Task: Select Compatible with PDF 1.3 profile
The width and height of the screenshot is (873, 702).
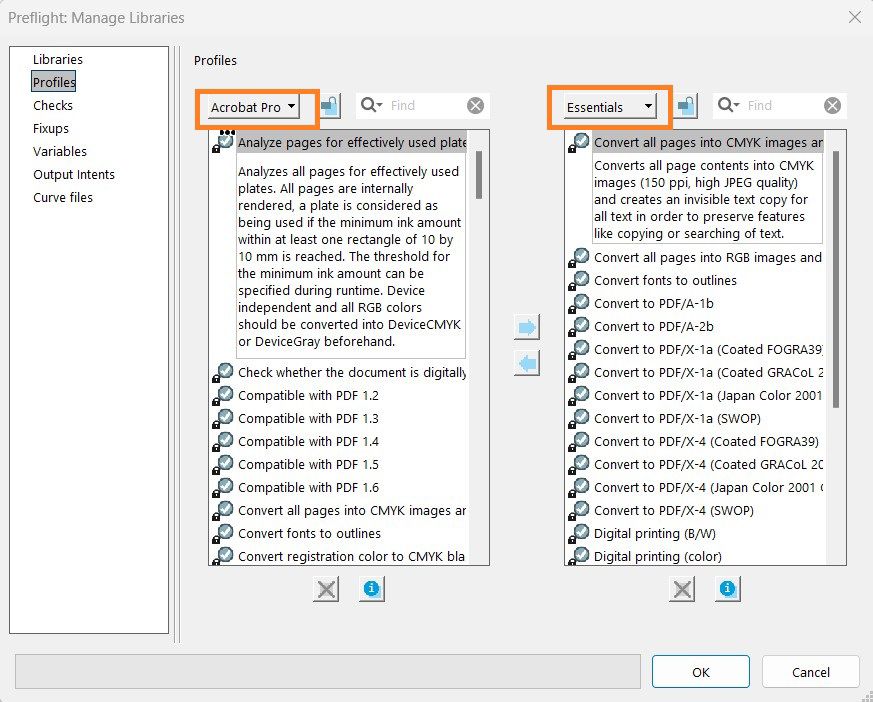Action: (308, 419)
